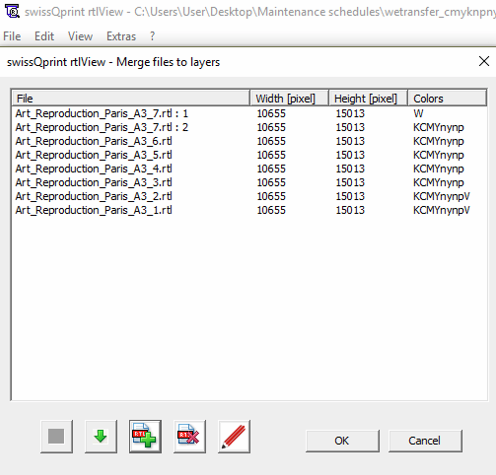Click the Cancel button
This screenshot has width=496, height=475.
tap(425, 441)
